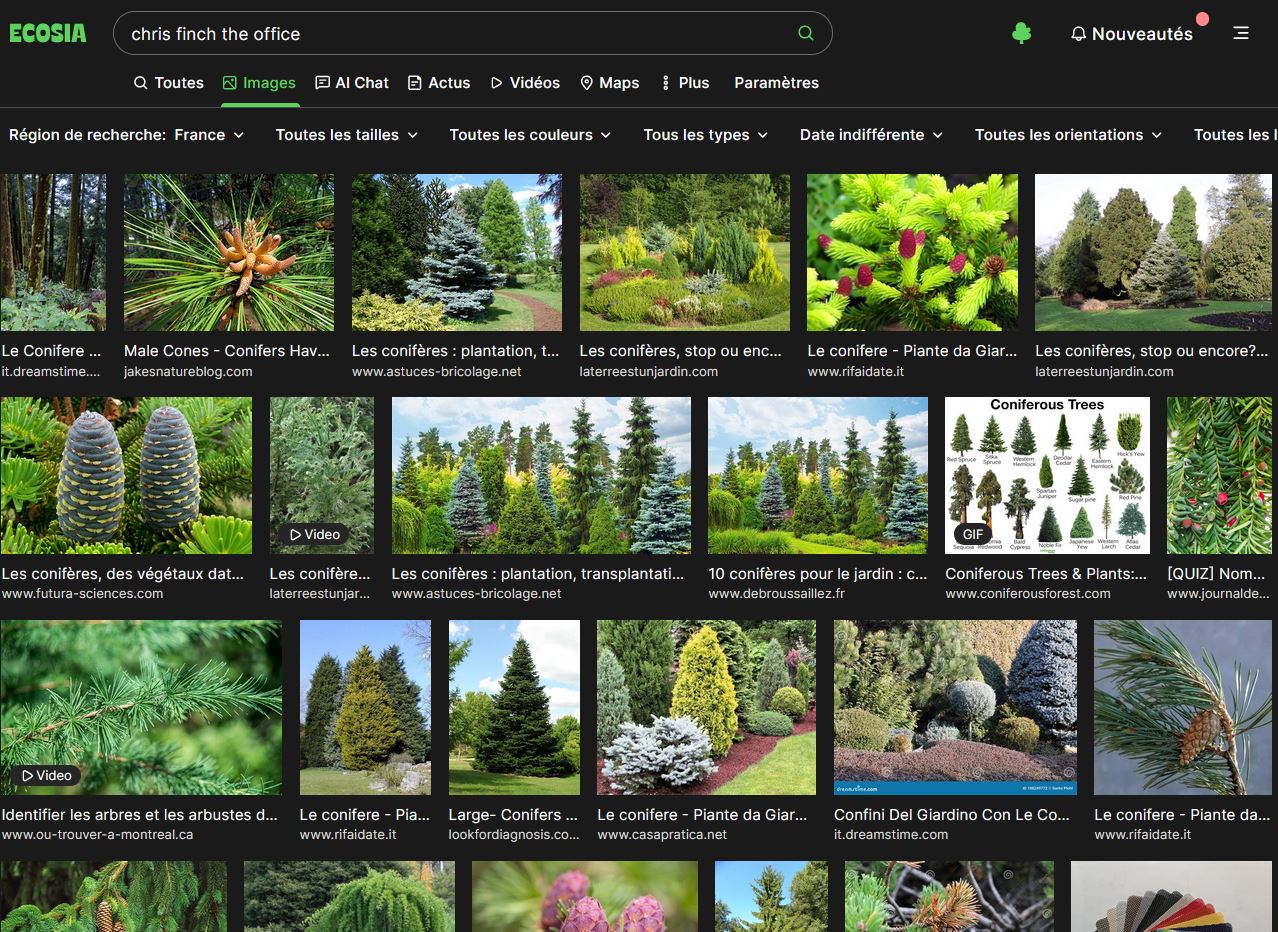Expand the Toutes les orientations filter

(1068, 135)
